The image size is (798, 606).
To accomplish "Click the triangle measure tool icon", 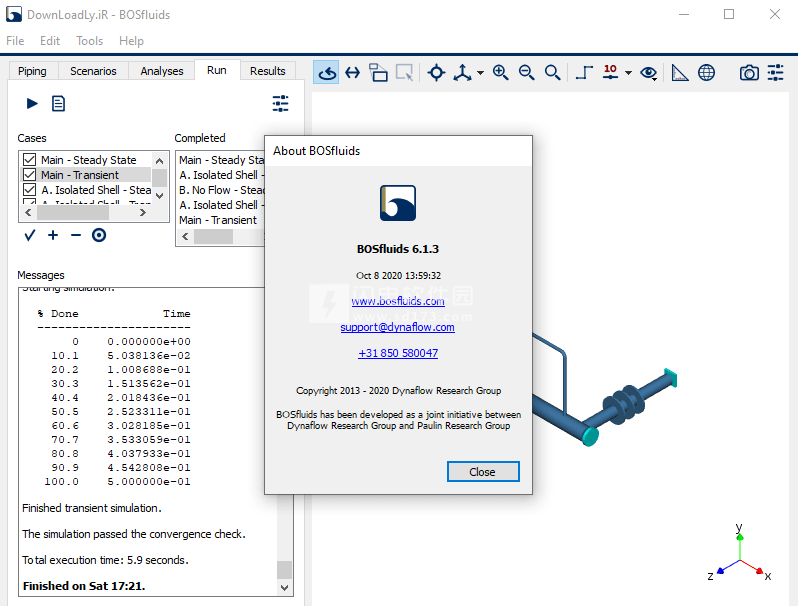I will coord(679,73).
